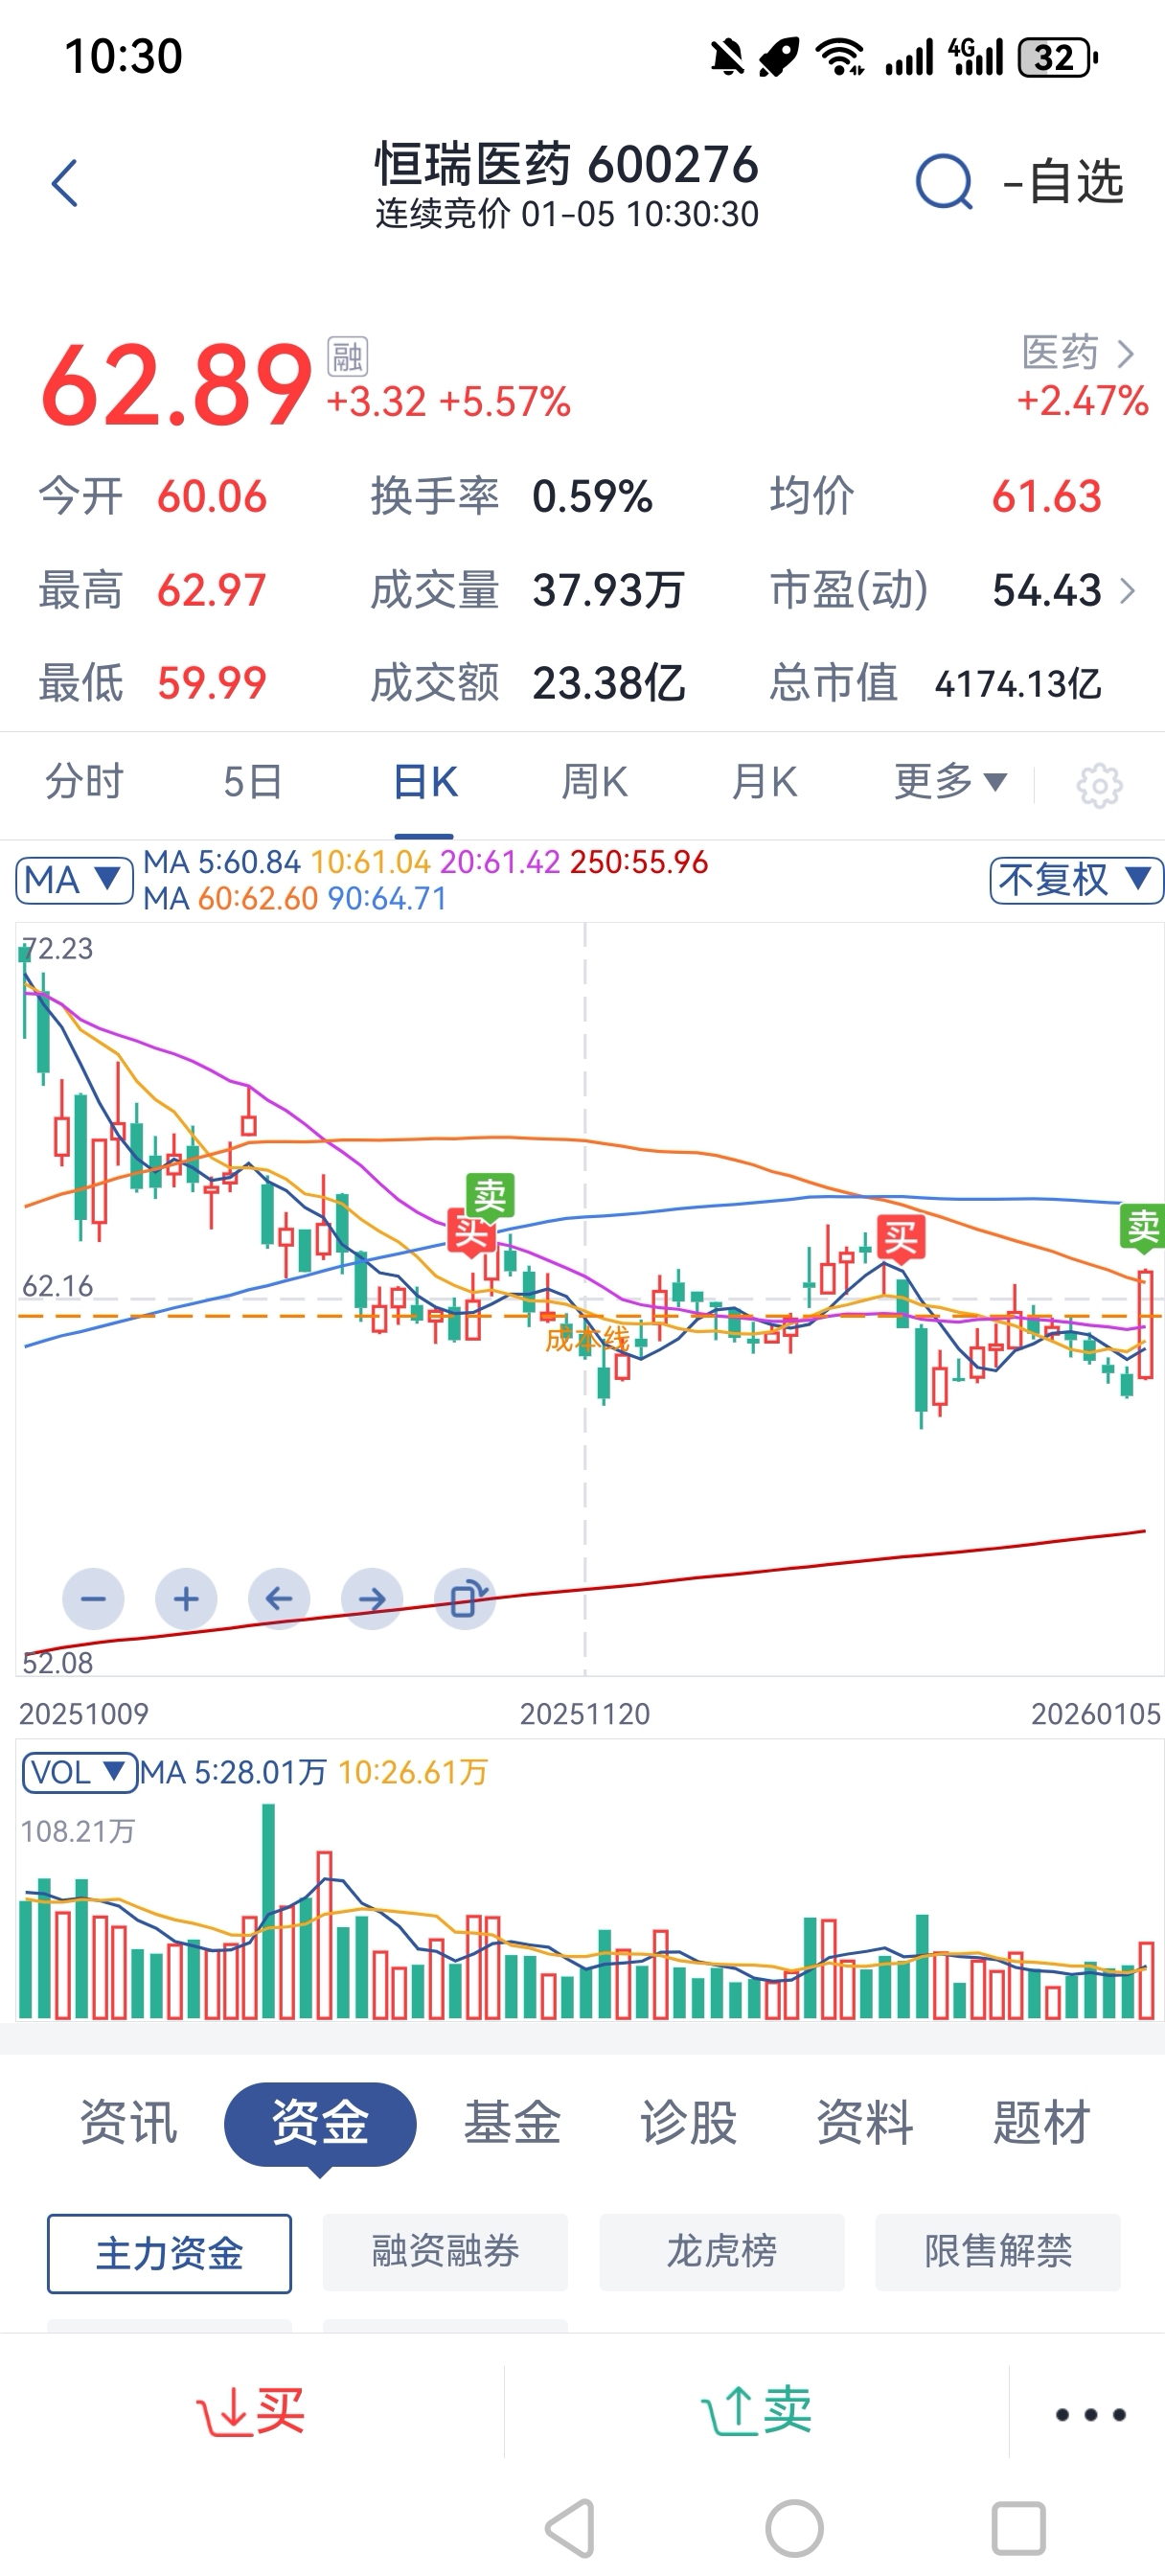Image resolution: width=1165 pixels, height=2576 pixels.
Task: Open the stock search magnifier
Action: (943, 183)
